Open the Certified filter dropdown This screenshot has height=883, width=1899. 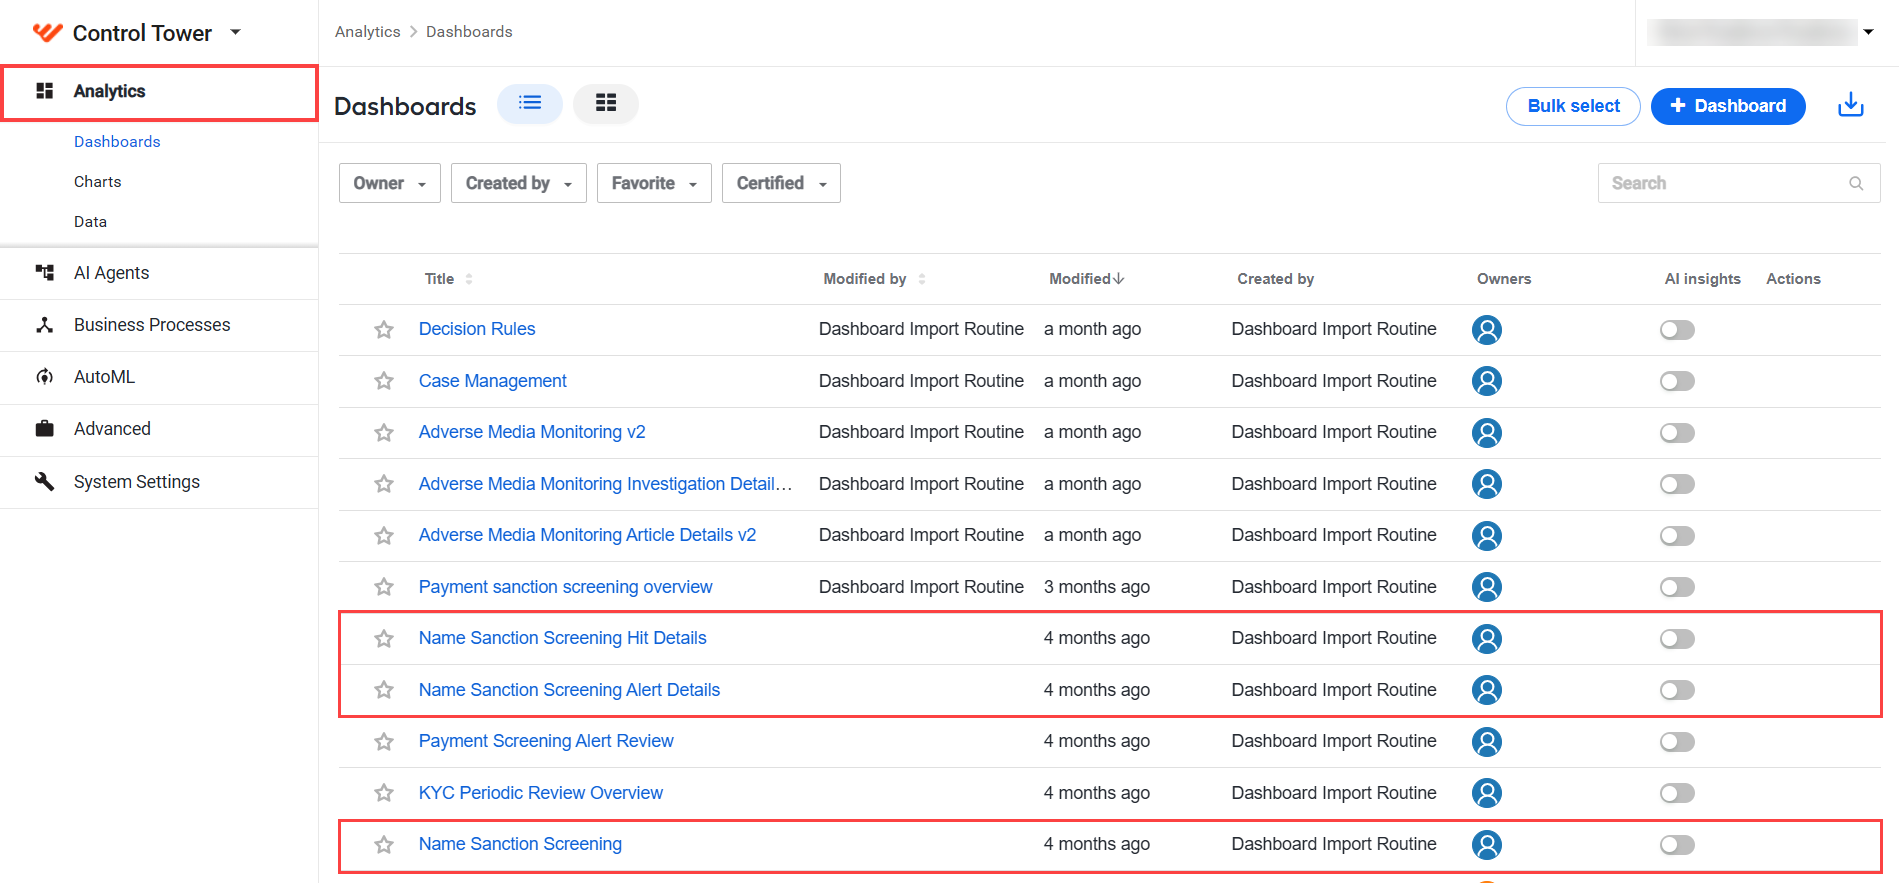point(781,183)
